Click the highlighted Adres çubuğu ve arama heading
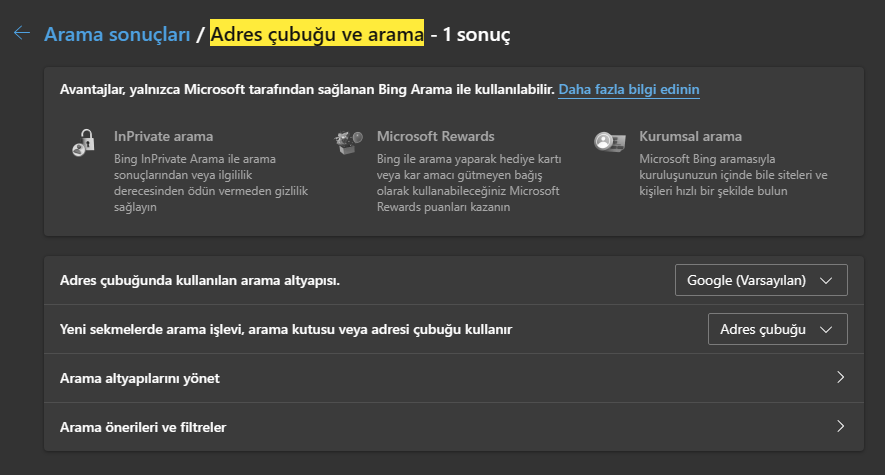 (317, 34)
